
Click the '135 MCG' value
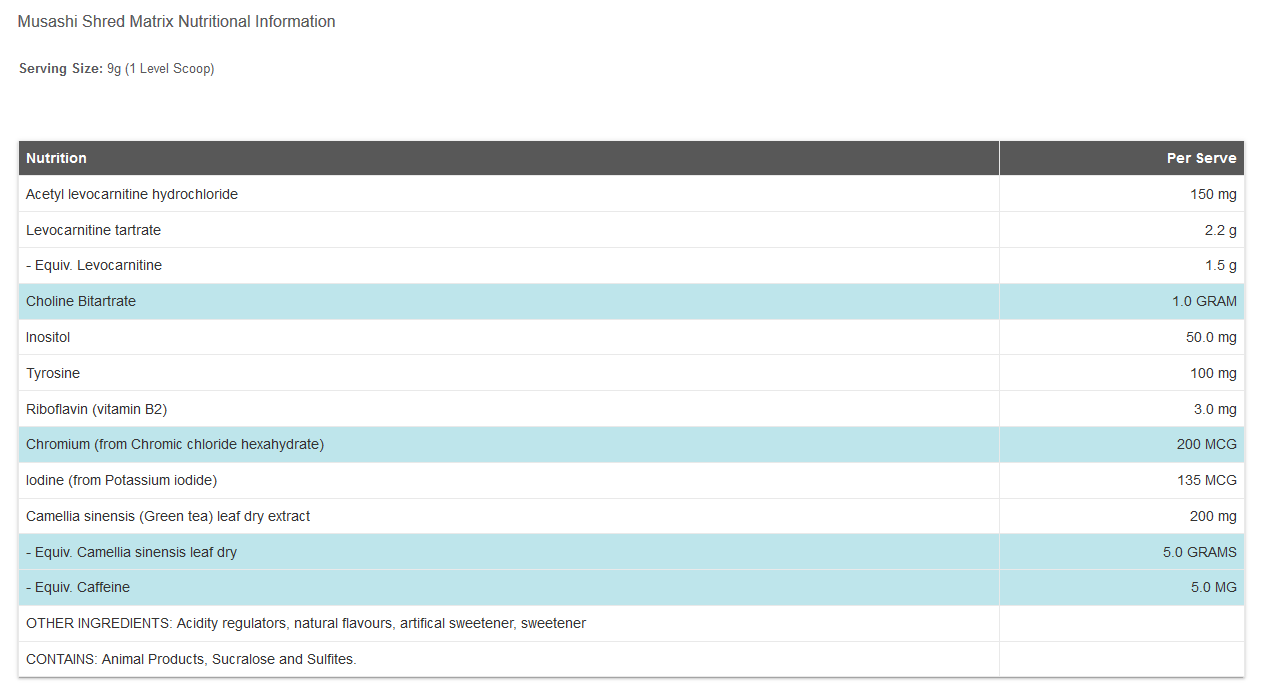tap(1207, 480)
